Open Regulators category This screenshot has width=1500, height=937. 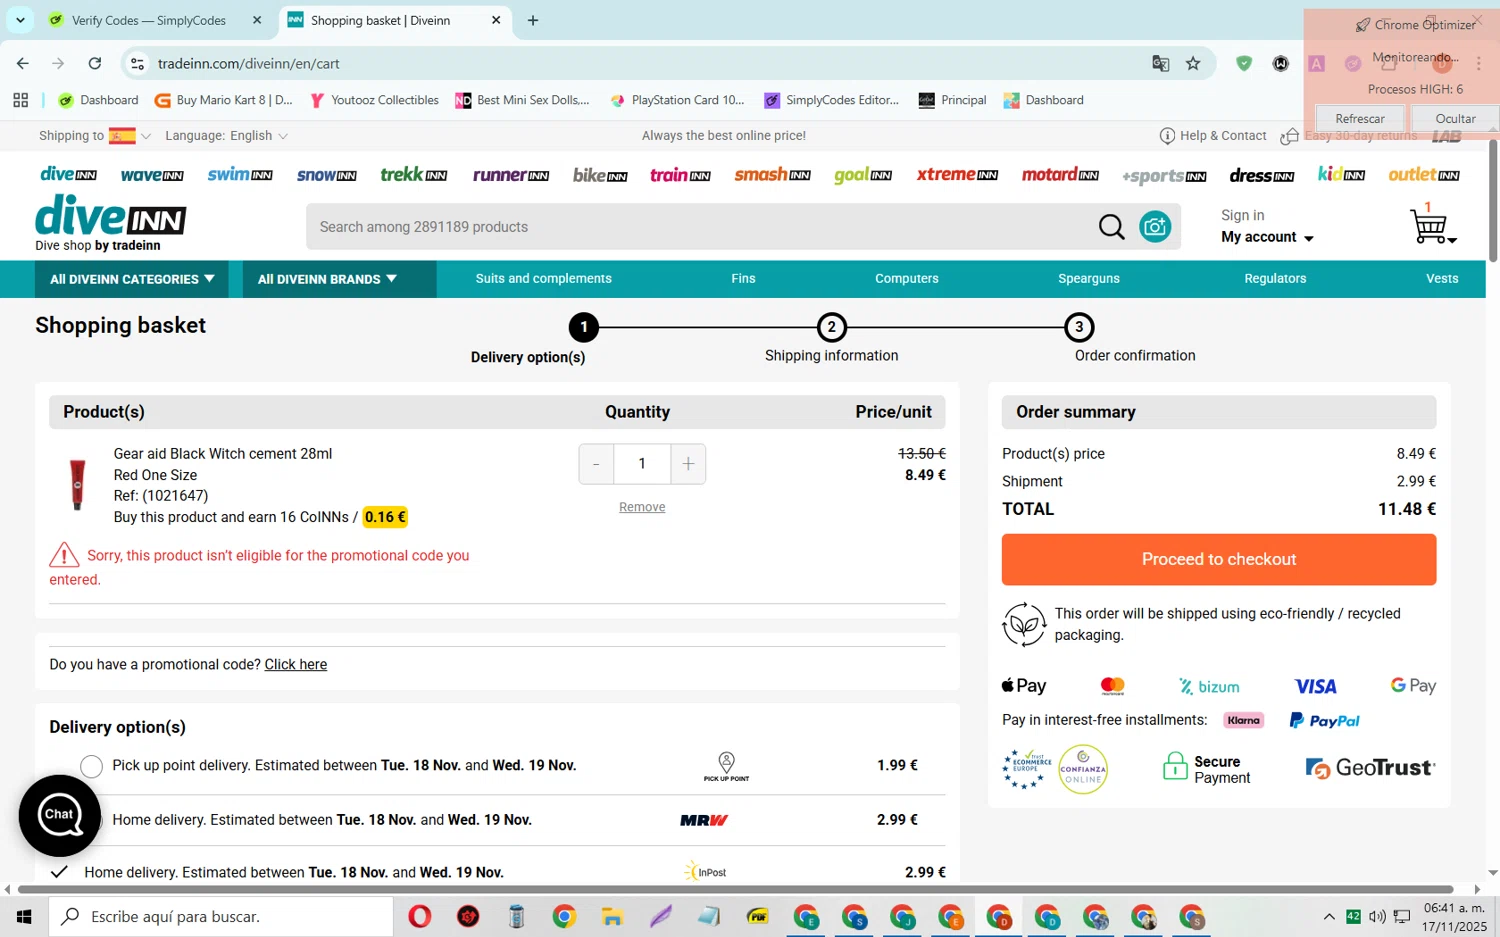tap(1274, 279)
